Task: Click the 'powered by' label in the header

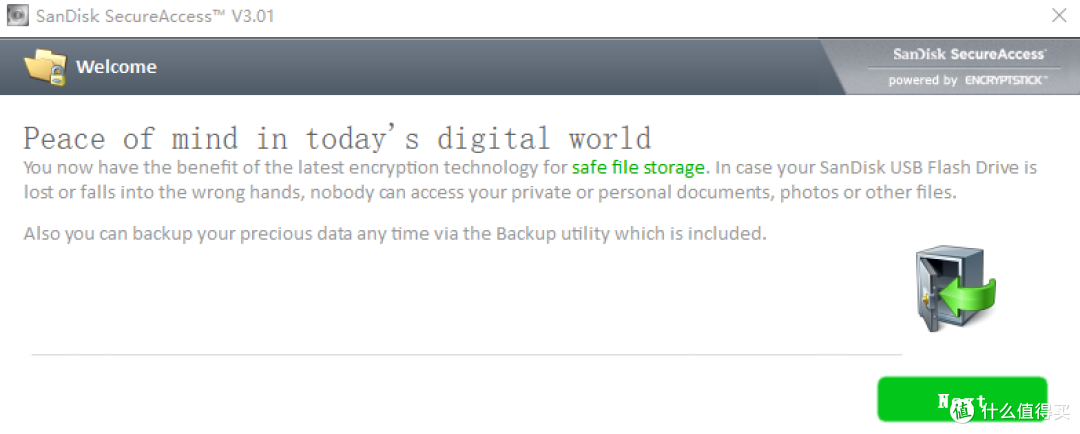Action: pyautogui.click(x=923, y=81)
